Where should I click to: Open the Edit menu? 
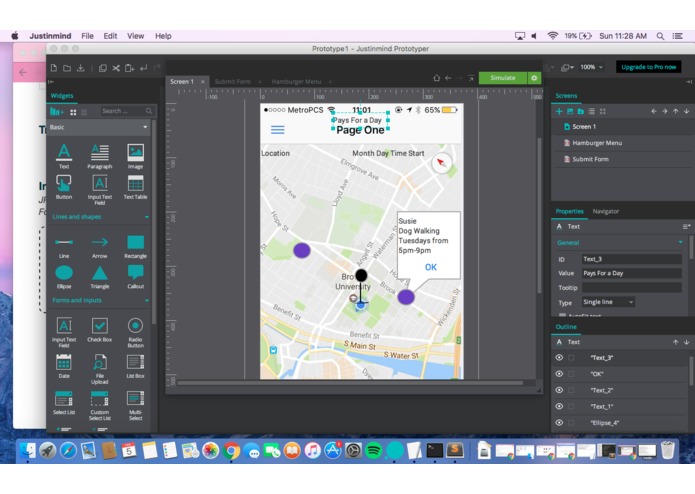[110, 36]
